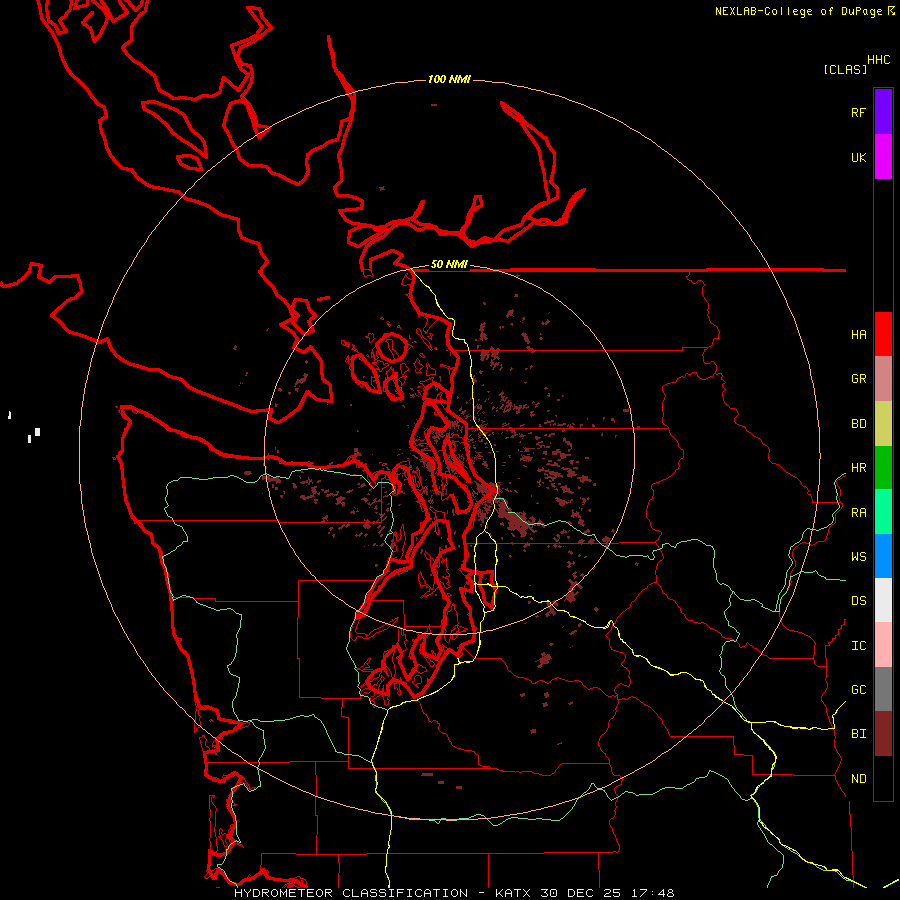The width and height of the screenshot is (900, 900).
Task: Click the RF legend label
Action: pos(858,112)
